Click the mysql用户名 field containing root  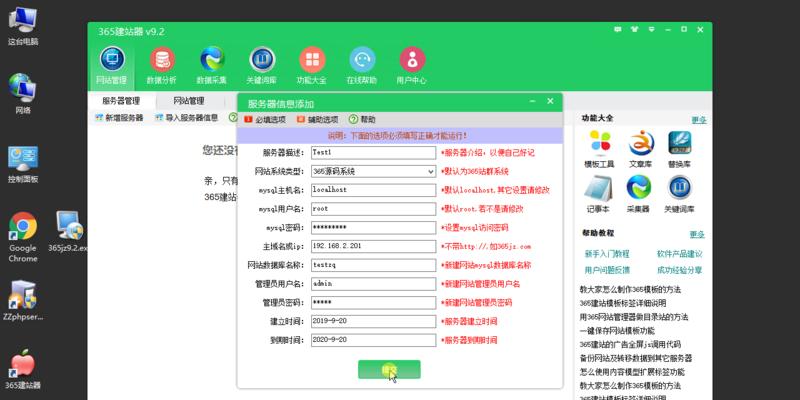(373, 209)
